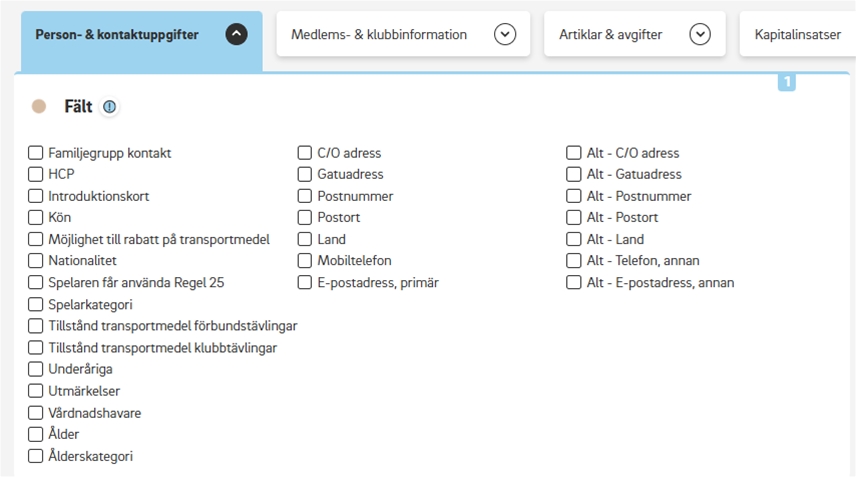Image resolution: width=856 pixels, height=477 pixels.
Task: Toggle the Alt - Gatuadress checkbox
Action: [x=574, y=174]
